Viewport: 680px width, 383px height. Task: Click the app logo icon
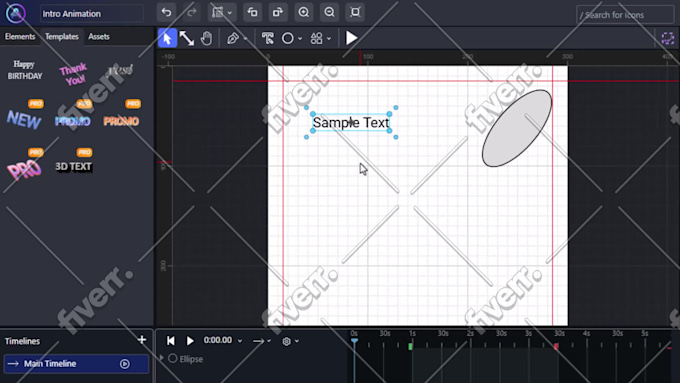coord(15,13)
